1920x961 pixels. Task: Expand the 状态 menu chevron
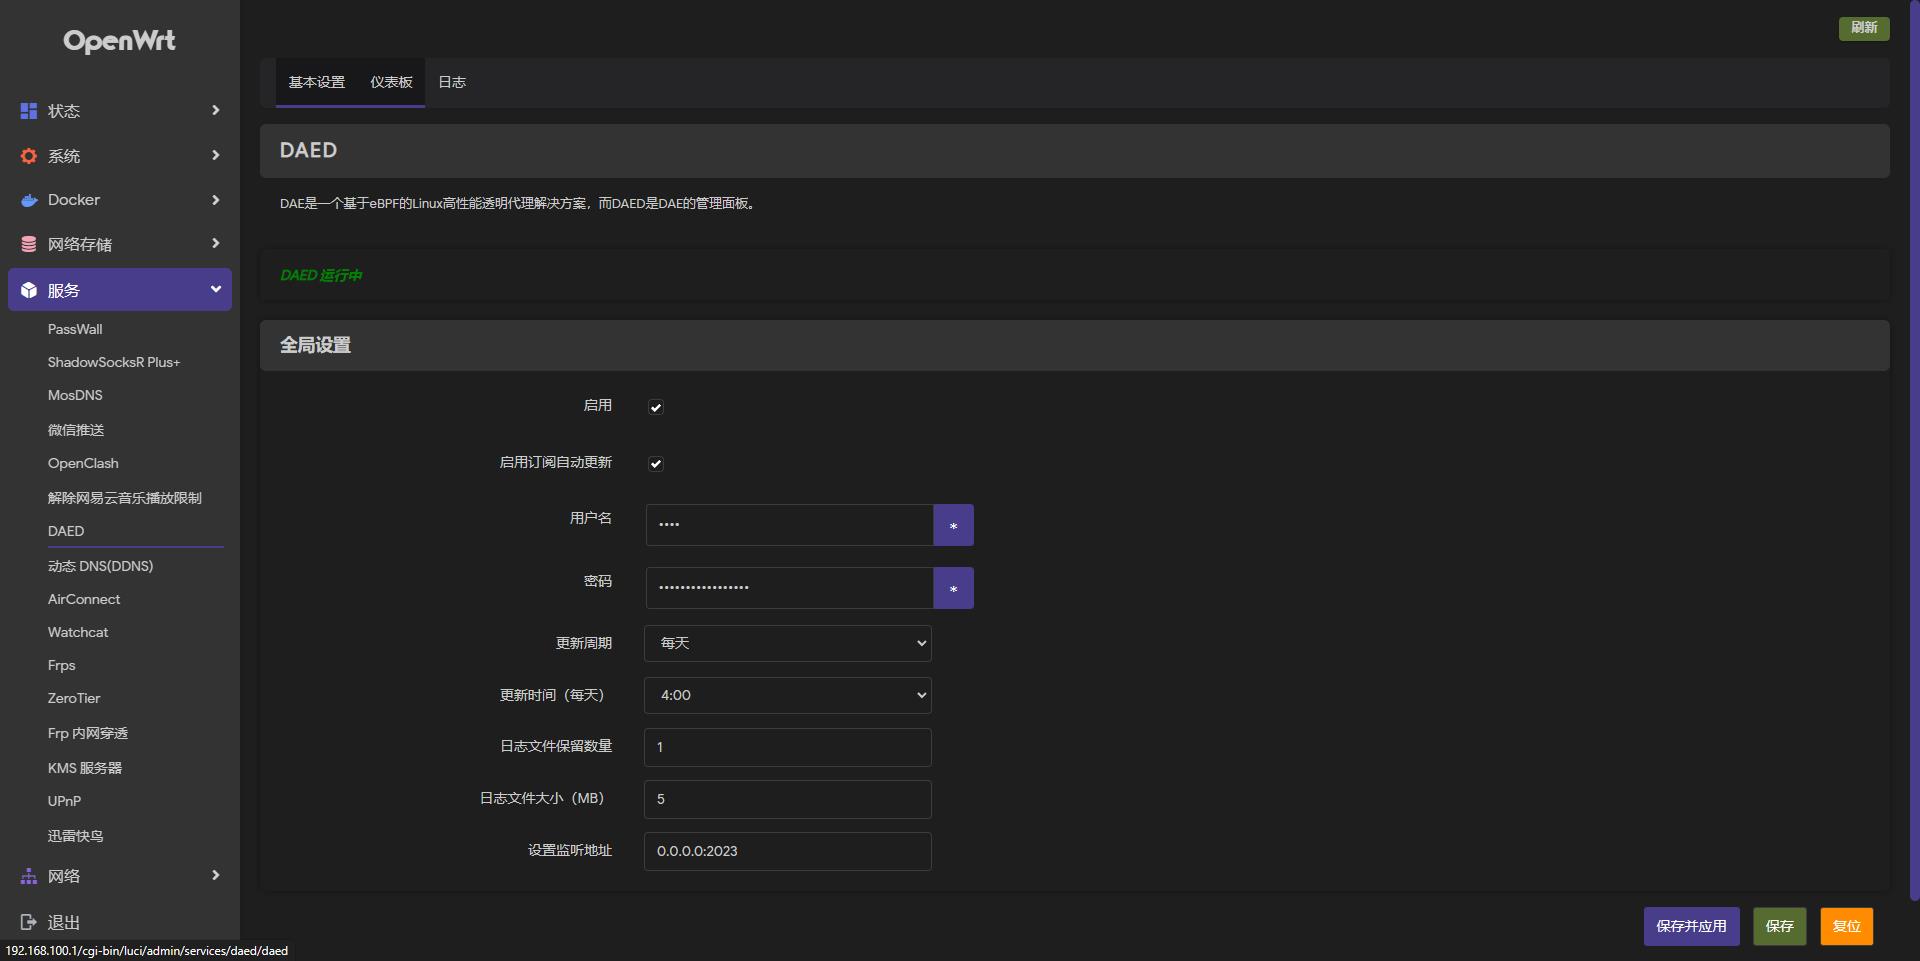[x=215, y=110]
